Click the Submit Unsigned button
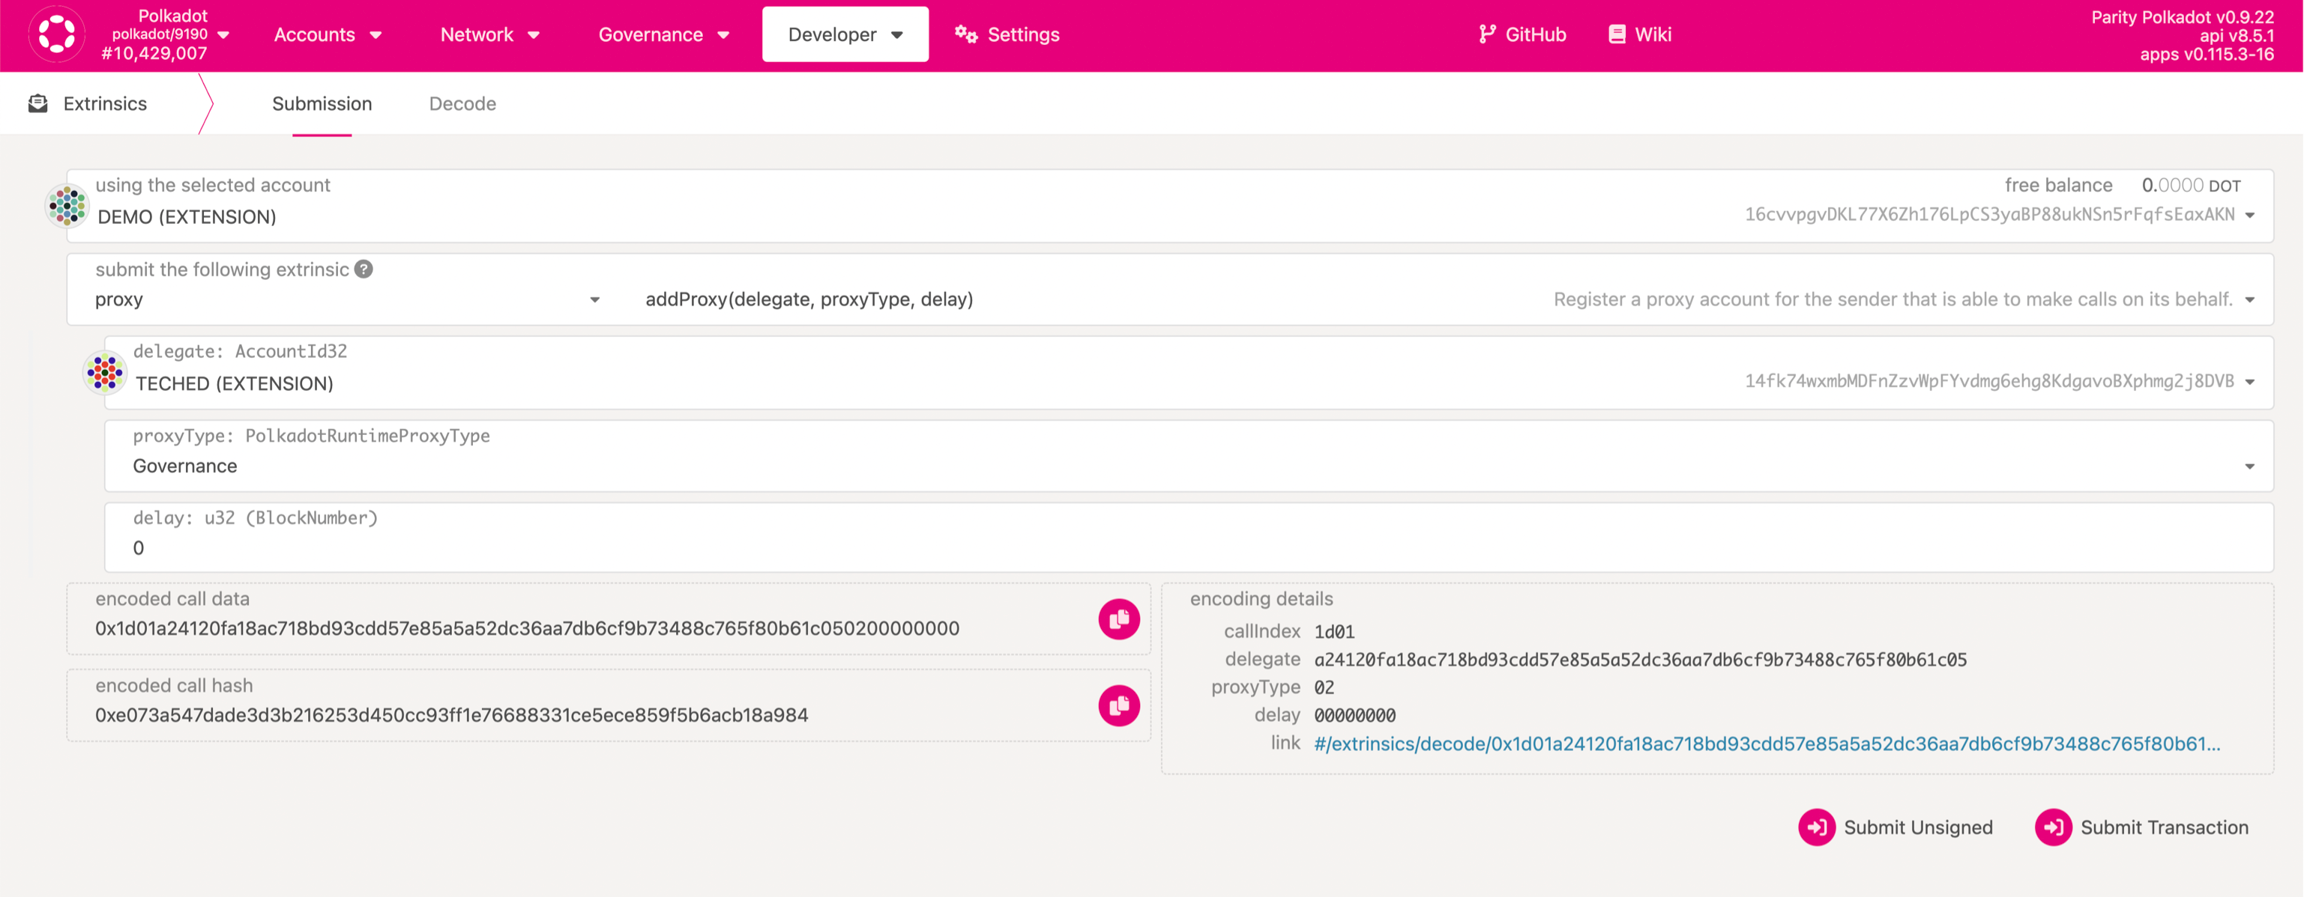The image size is (2304, 897). (x=1896, y=827)
